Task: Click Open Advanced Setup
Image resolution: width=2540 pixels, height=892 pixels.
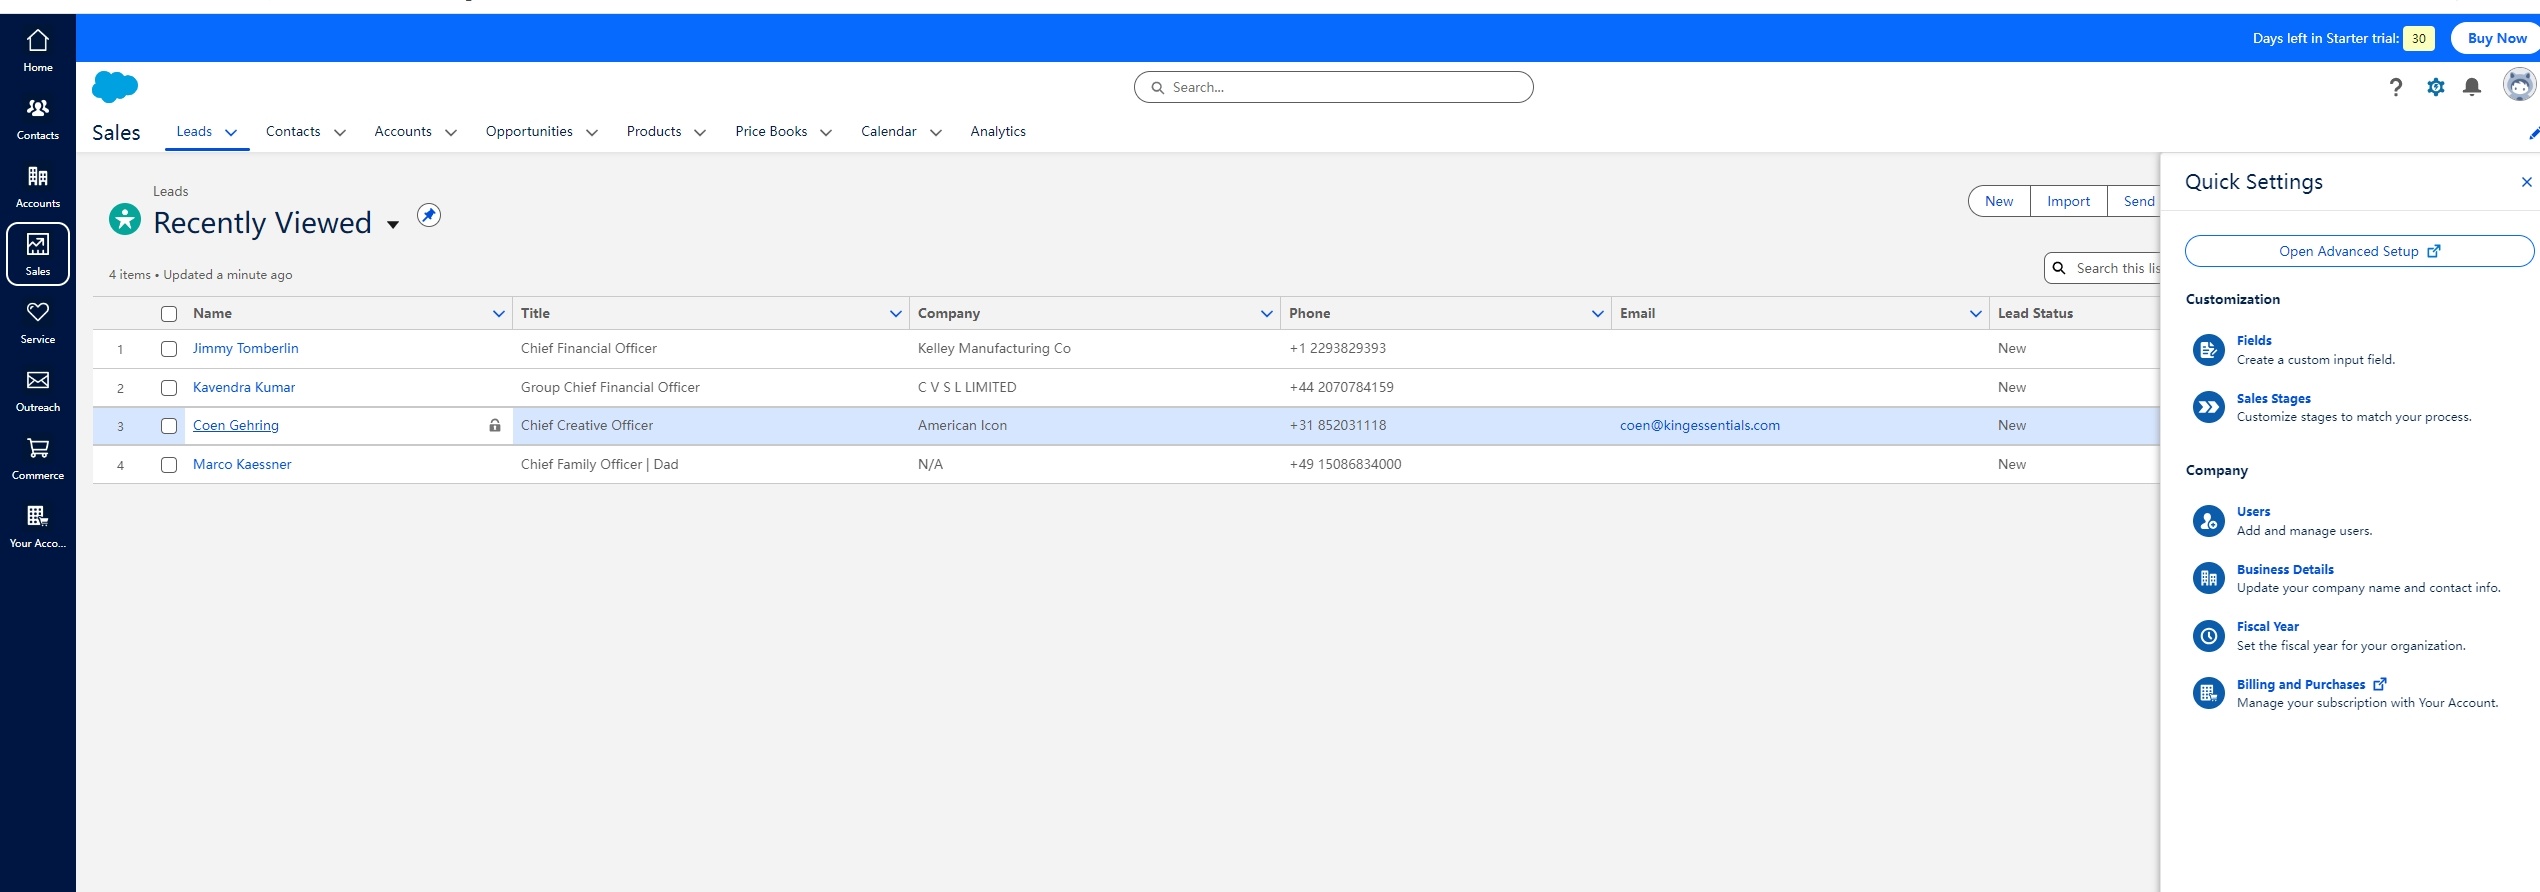Action: pos(2359,251)
